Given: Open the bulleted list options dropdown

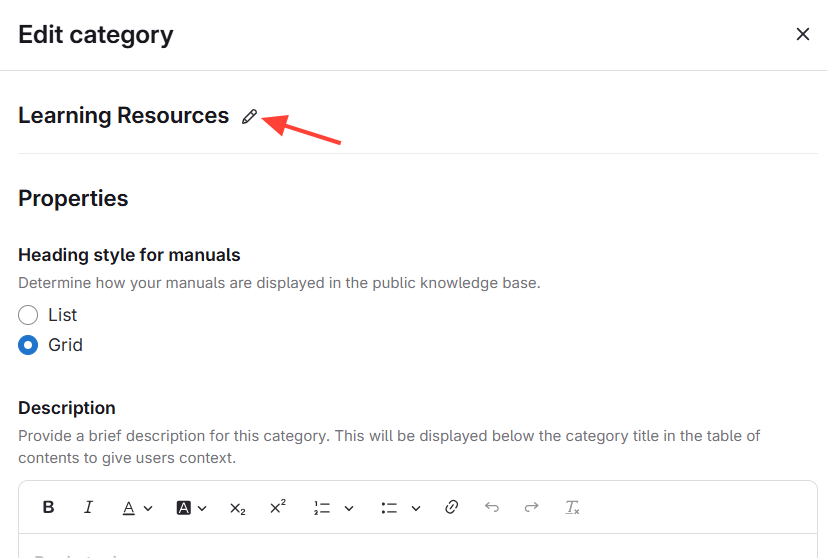Looking at the screenshot, I should pos(416,508).
